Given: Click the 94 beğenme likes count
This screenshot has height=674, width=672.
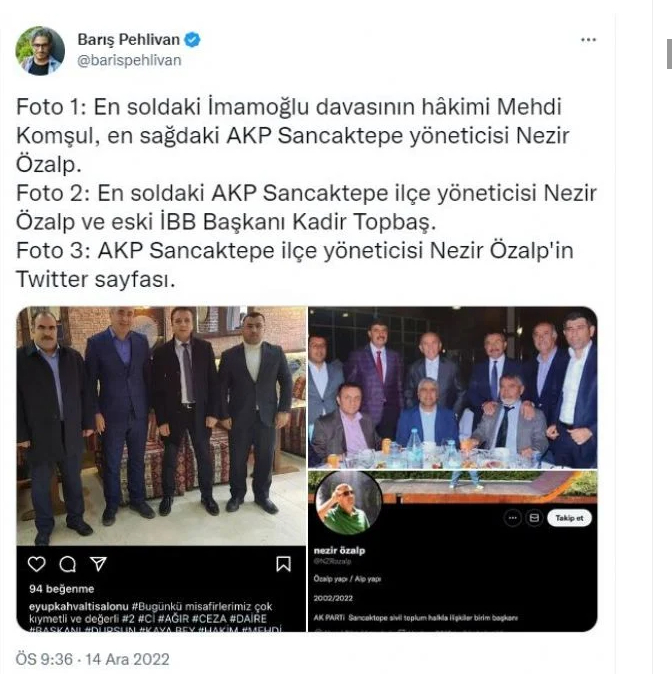Looking at the screenshot, I should click(61, 589).
